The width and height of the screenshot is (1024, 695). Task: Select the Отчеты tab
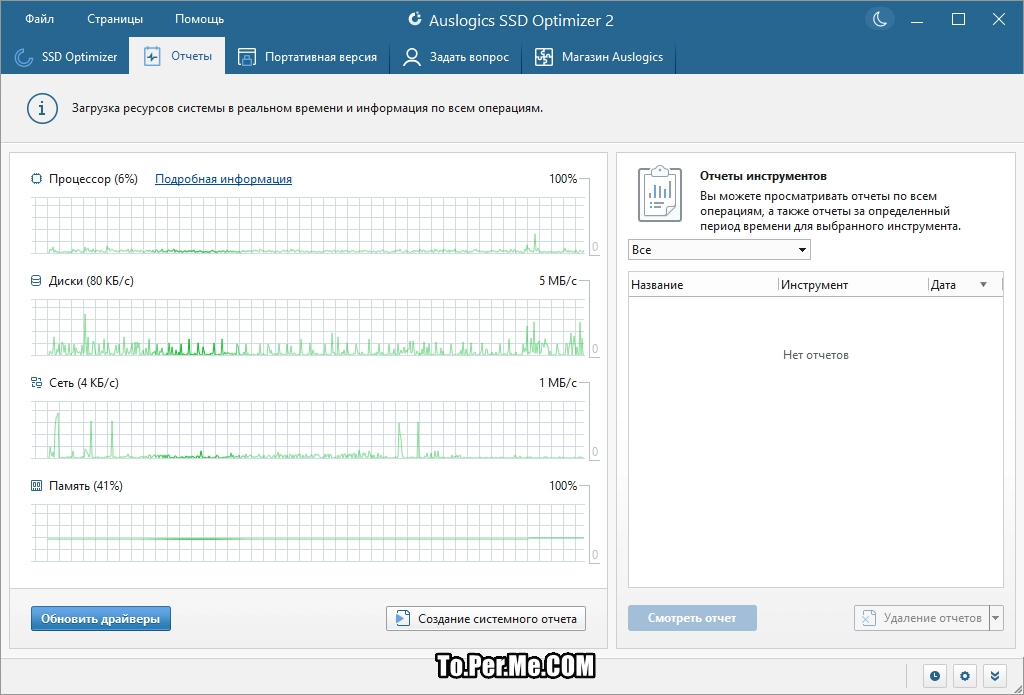coord(177,56)
